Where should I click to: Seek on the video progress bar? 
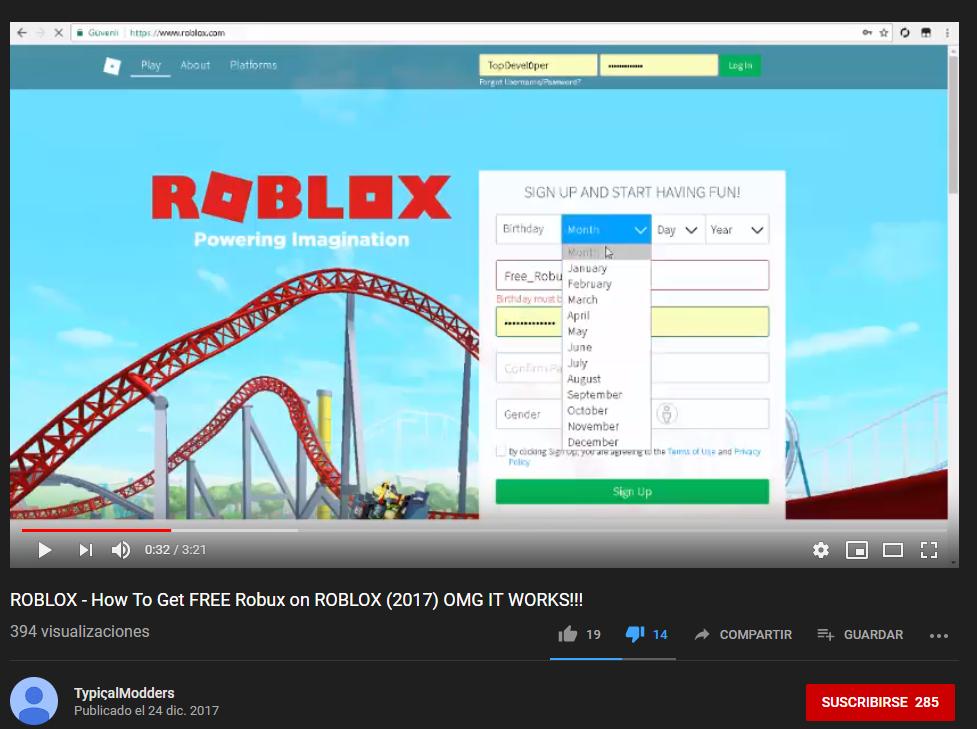coord(484,530)
